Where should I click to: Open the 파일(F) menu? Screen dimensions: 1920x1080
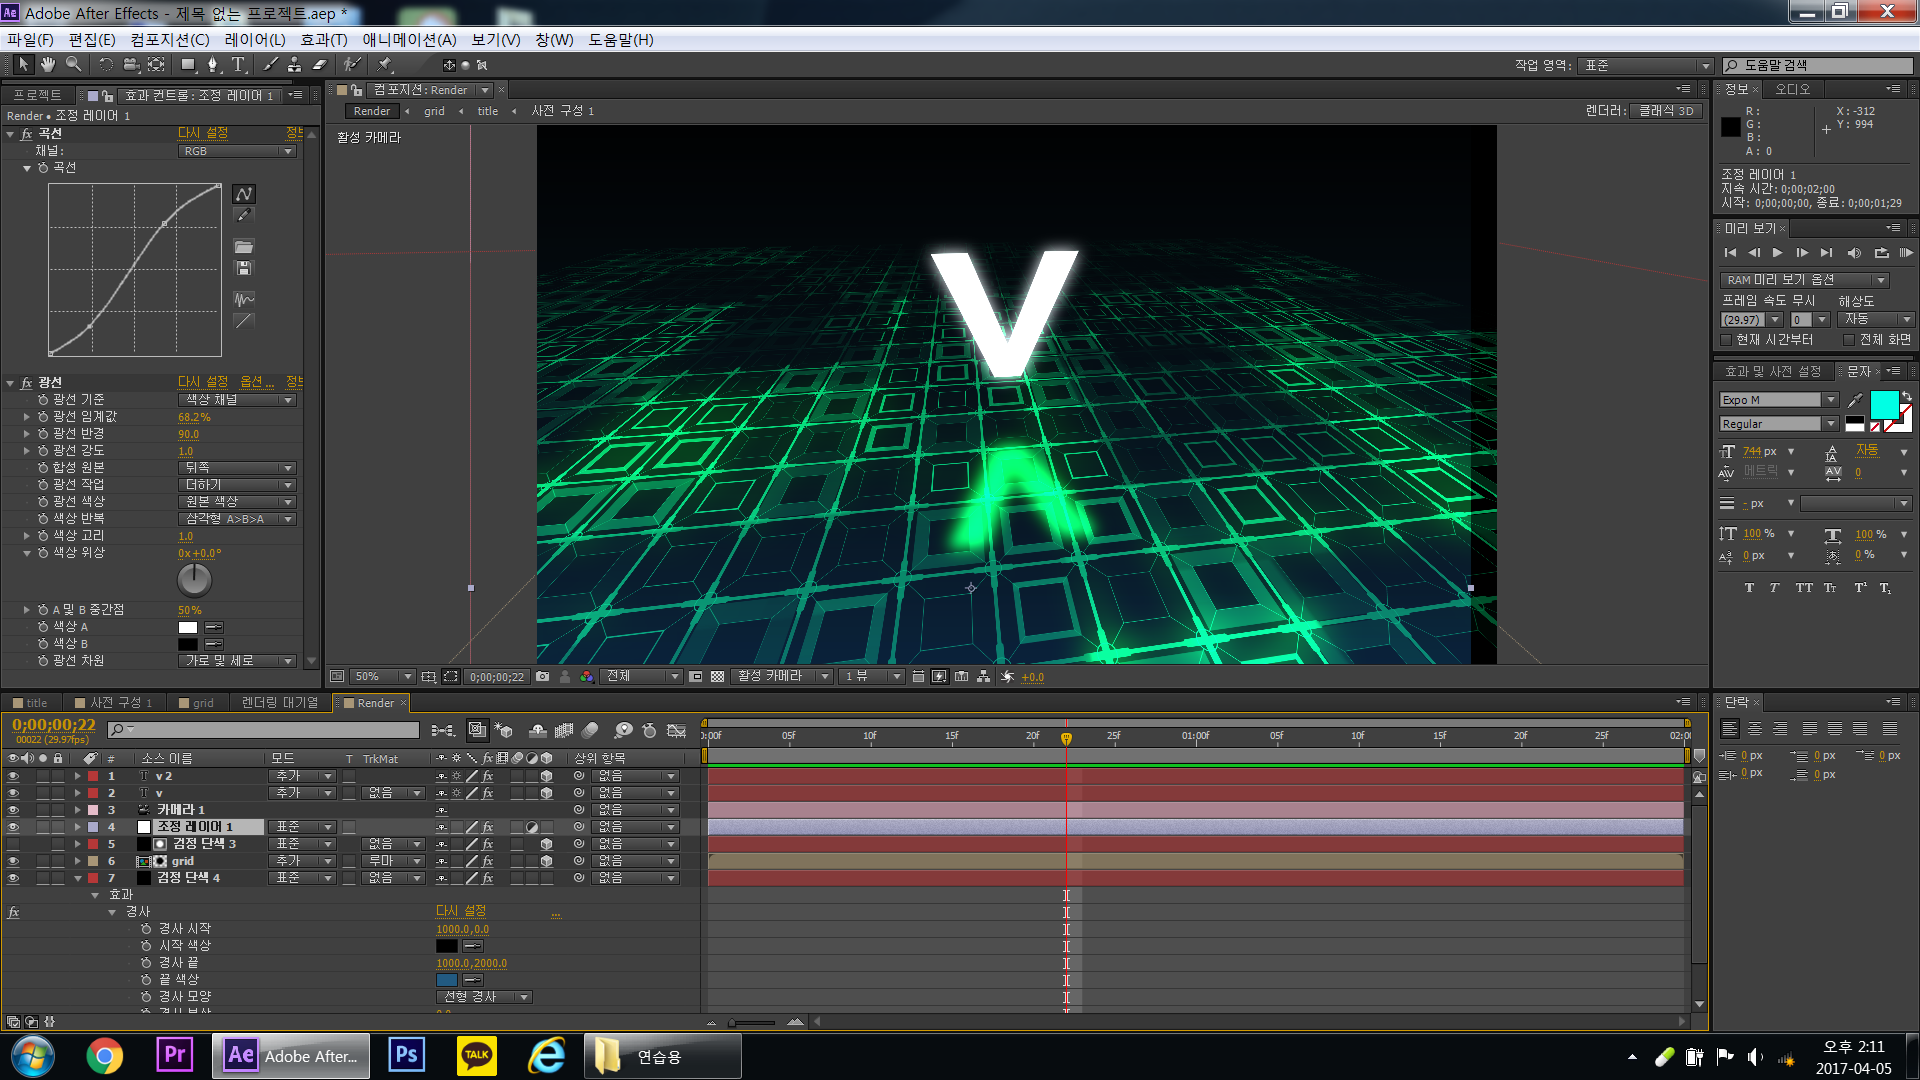coord(30,40)
